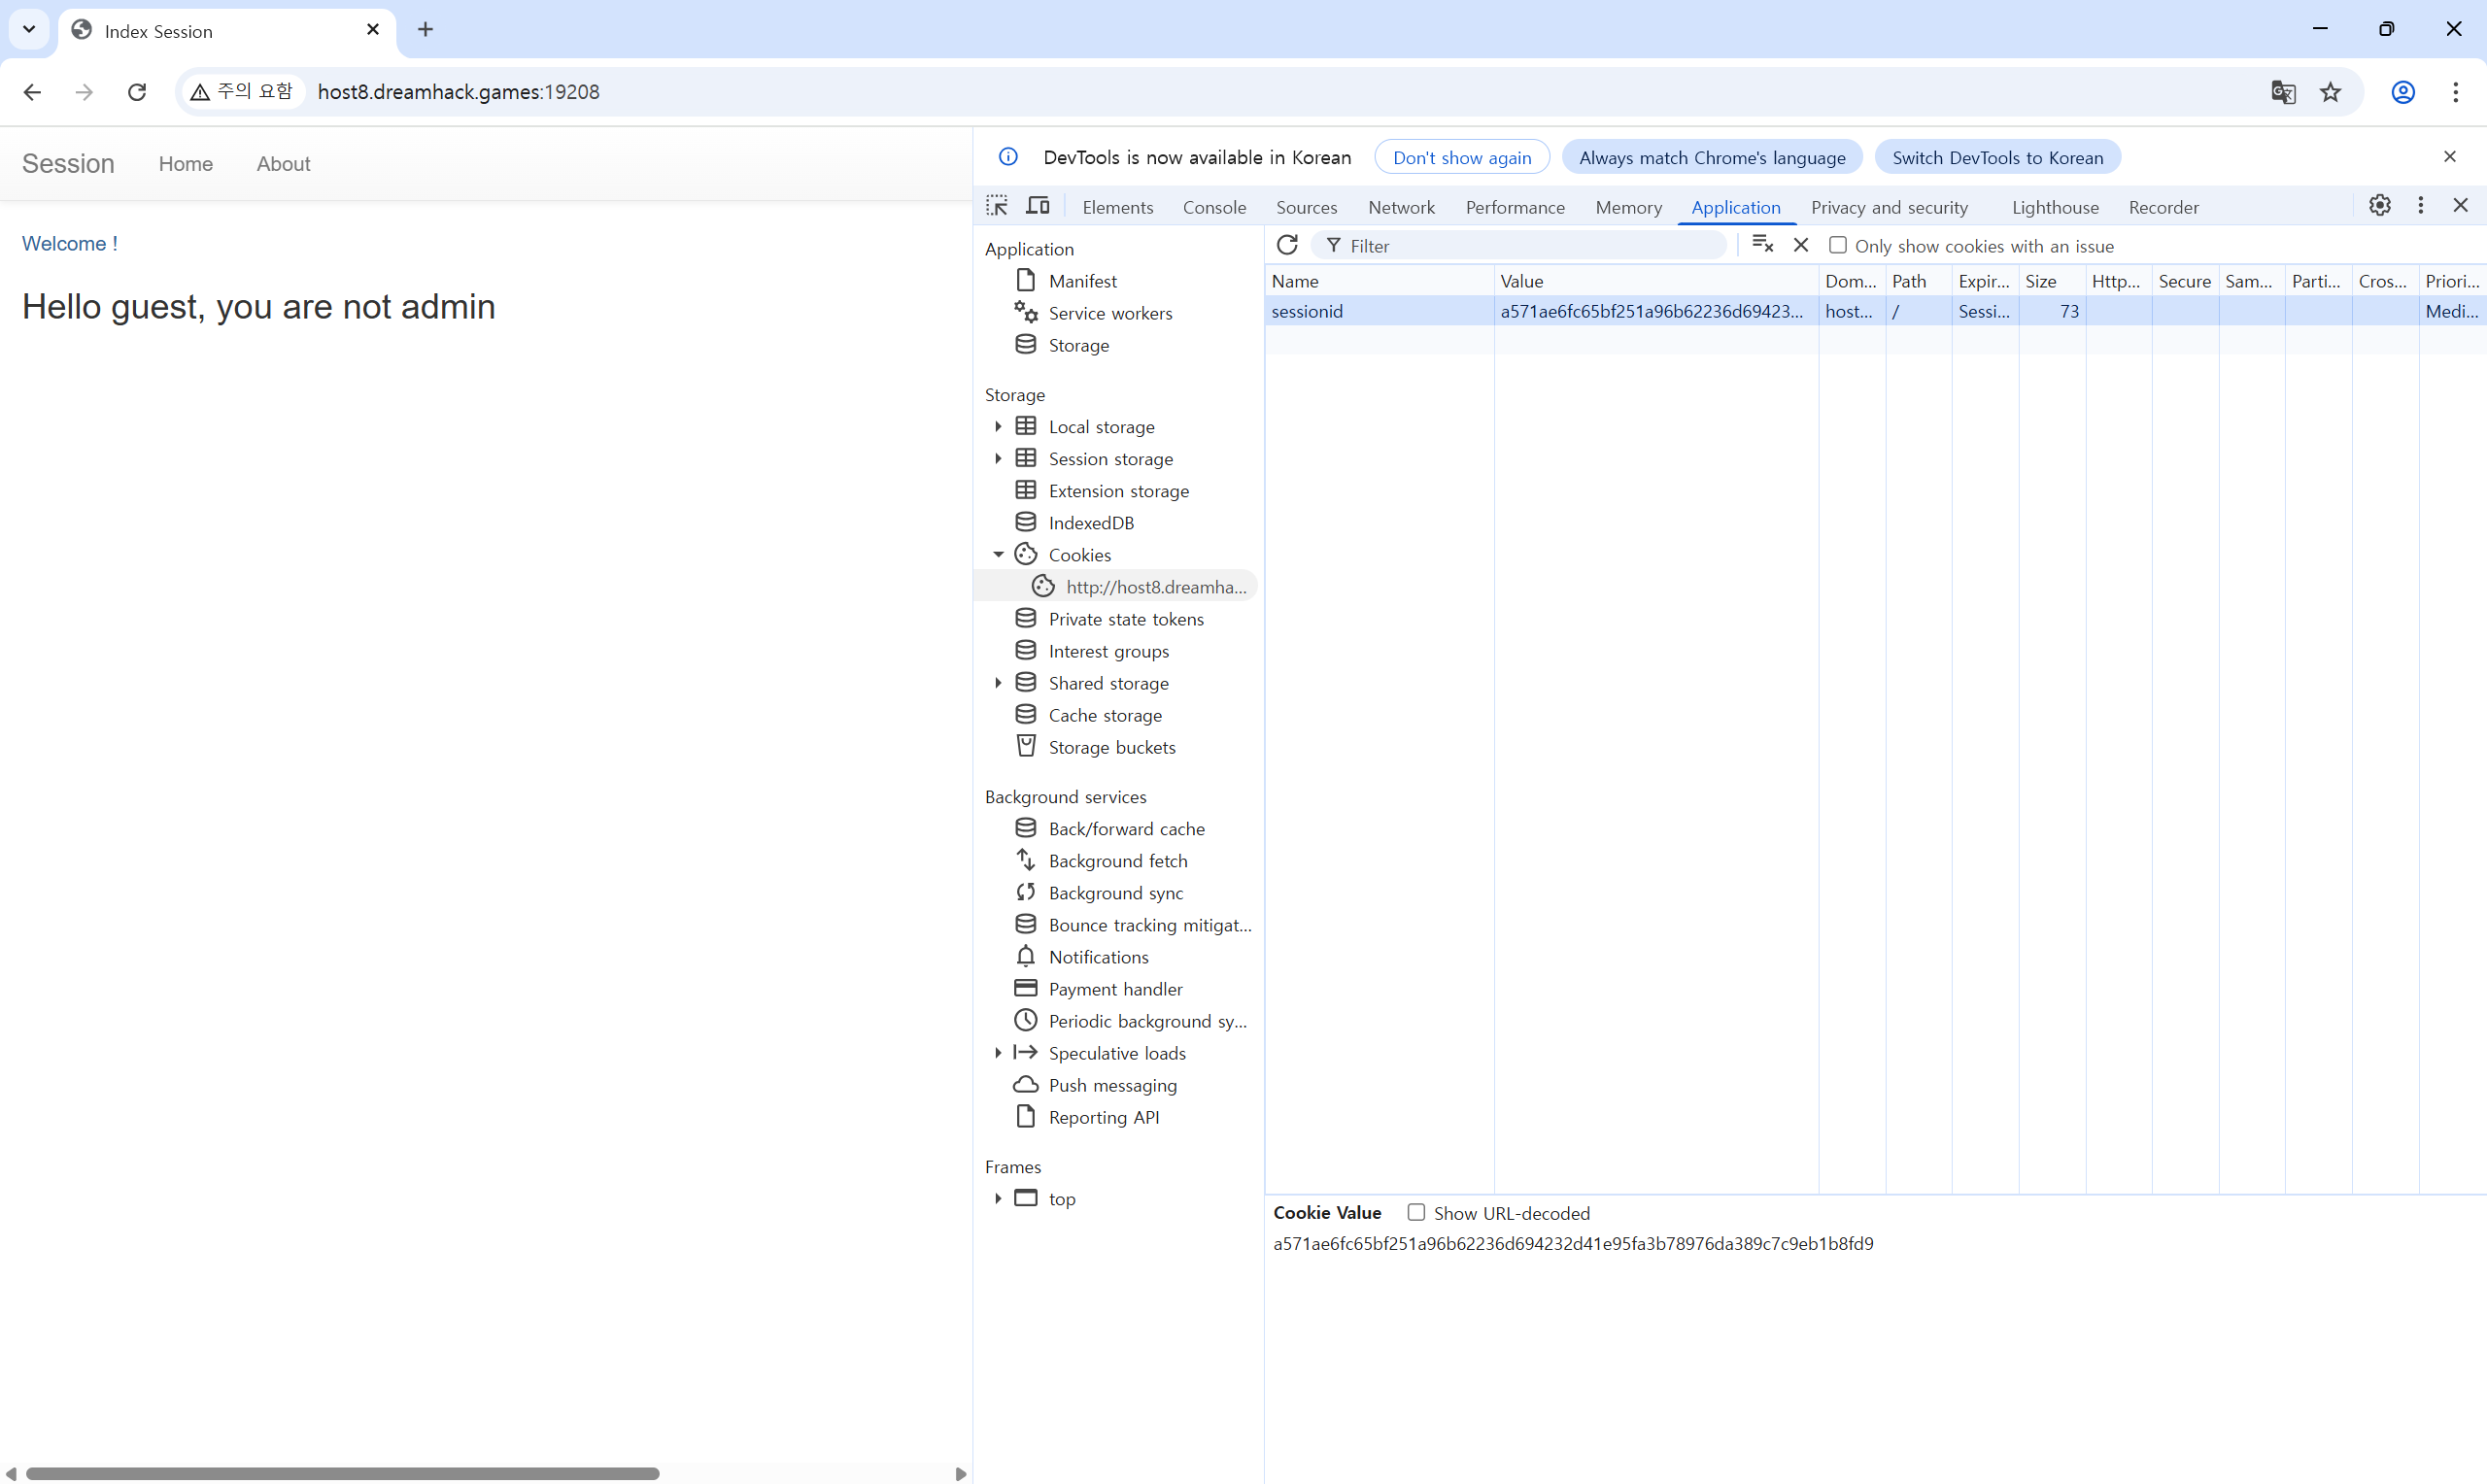The image size is (2487, 1484).
Task: Expand the top frame node
Action: tap(998, 1198)
